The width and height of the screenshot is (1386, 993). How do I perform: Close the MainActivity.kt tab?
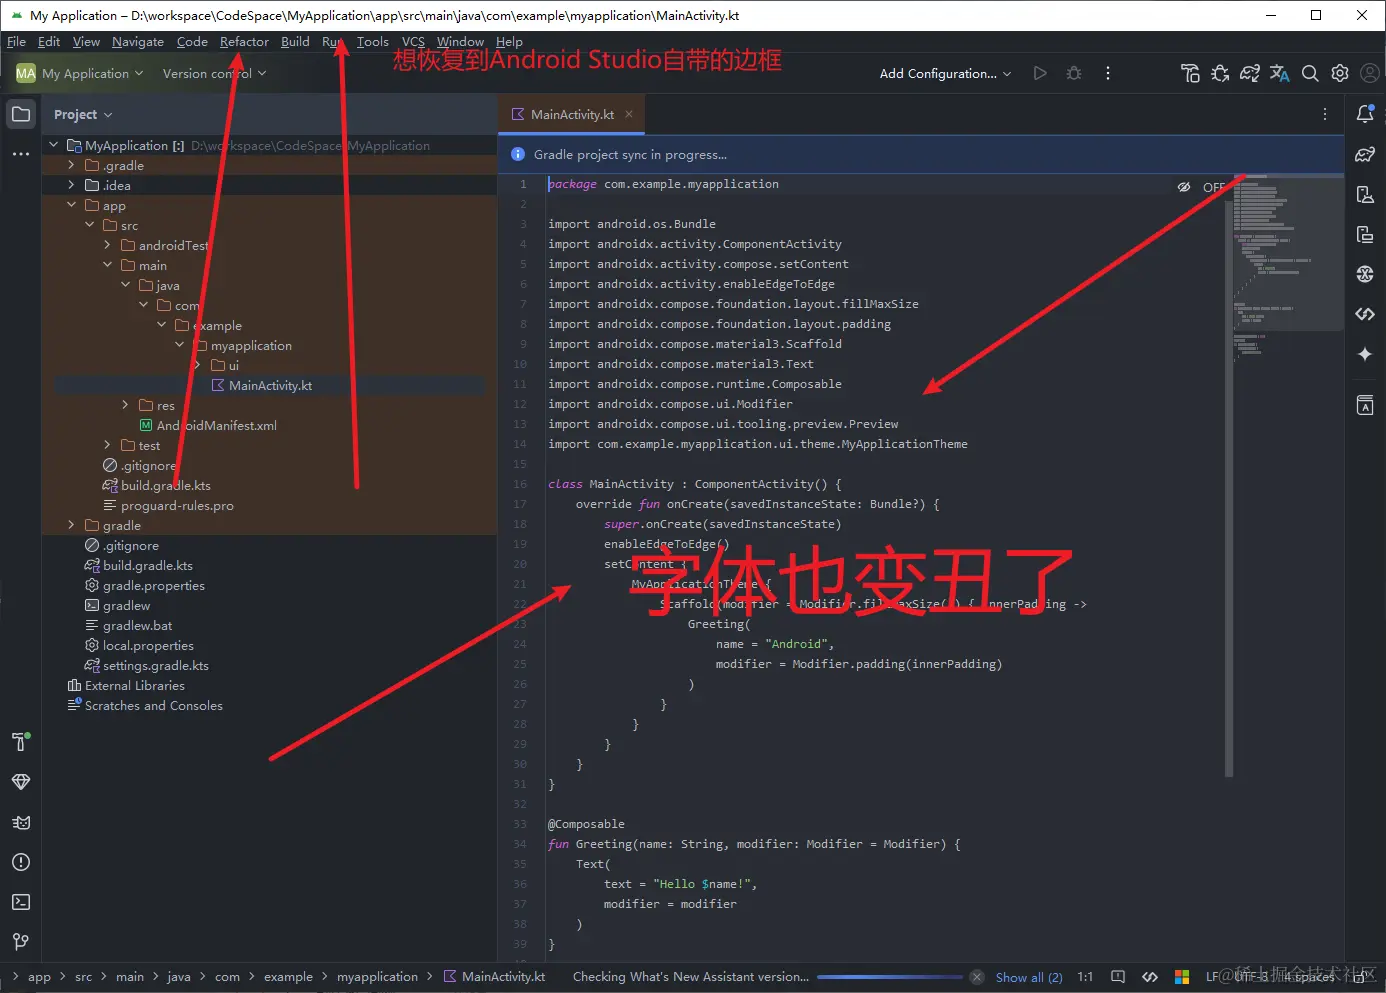point(629,114)
